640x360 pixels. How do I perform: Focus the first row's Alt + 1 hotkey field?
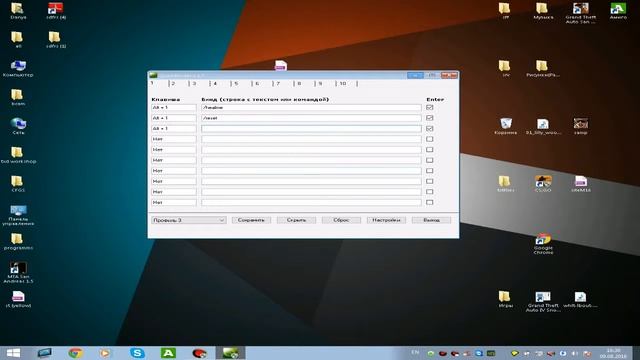(x=173, y=107)
